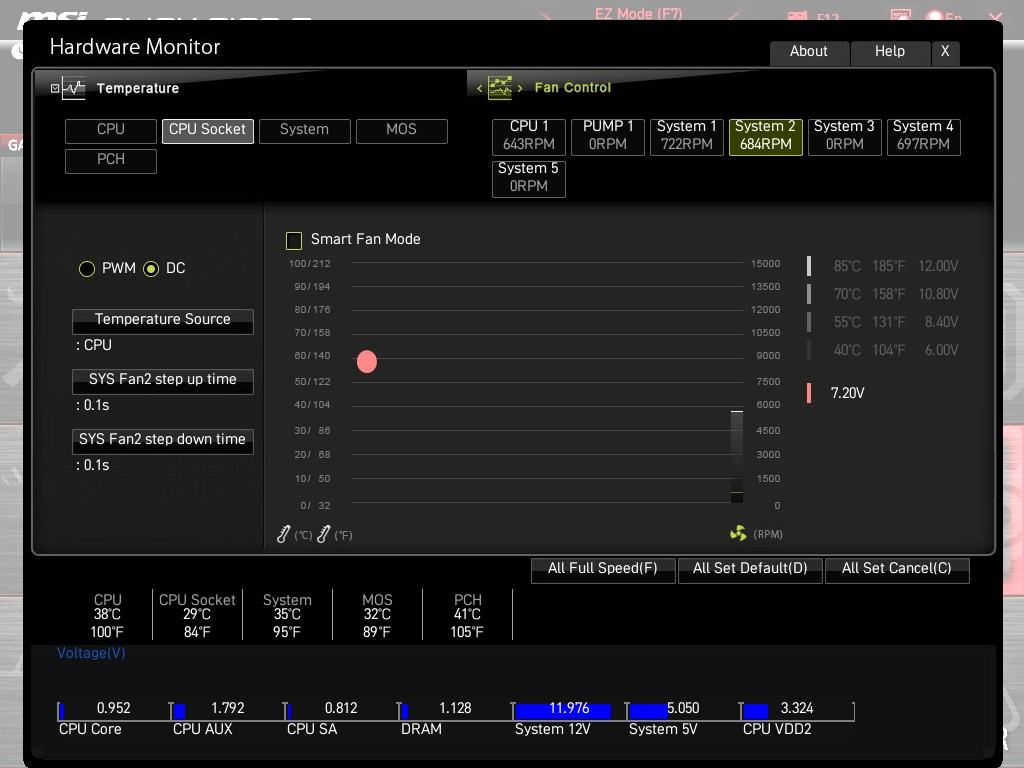The height and width of the screenshot is (768, 1024).
Task: Click the DRAM 1.128 voltage value
Action: click(x=455, y=708)
